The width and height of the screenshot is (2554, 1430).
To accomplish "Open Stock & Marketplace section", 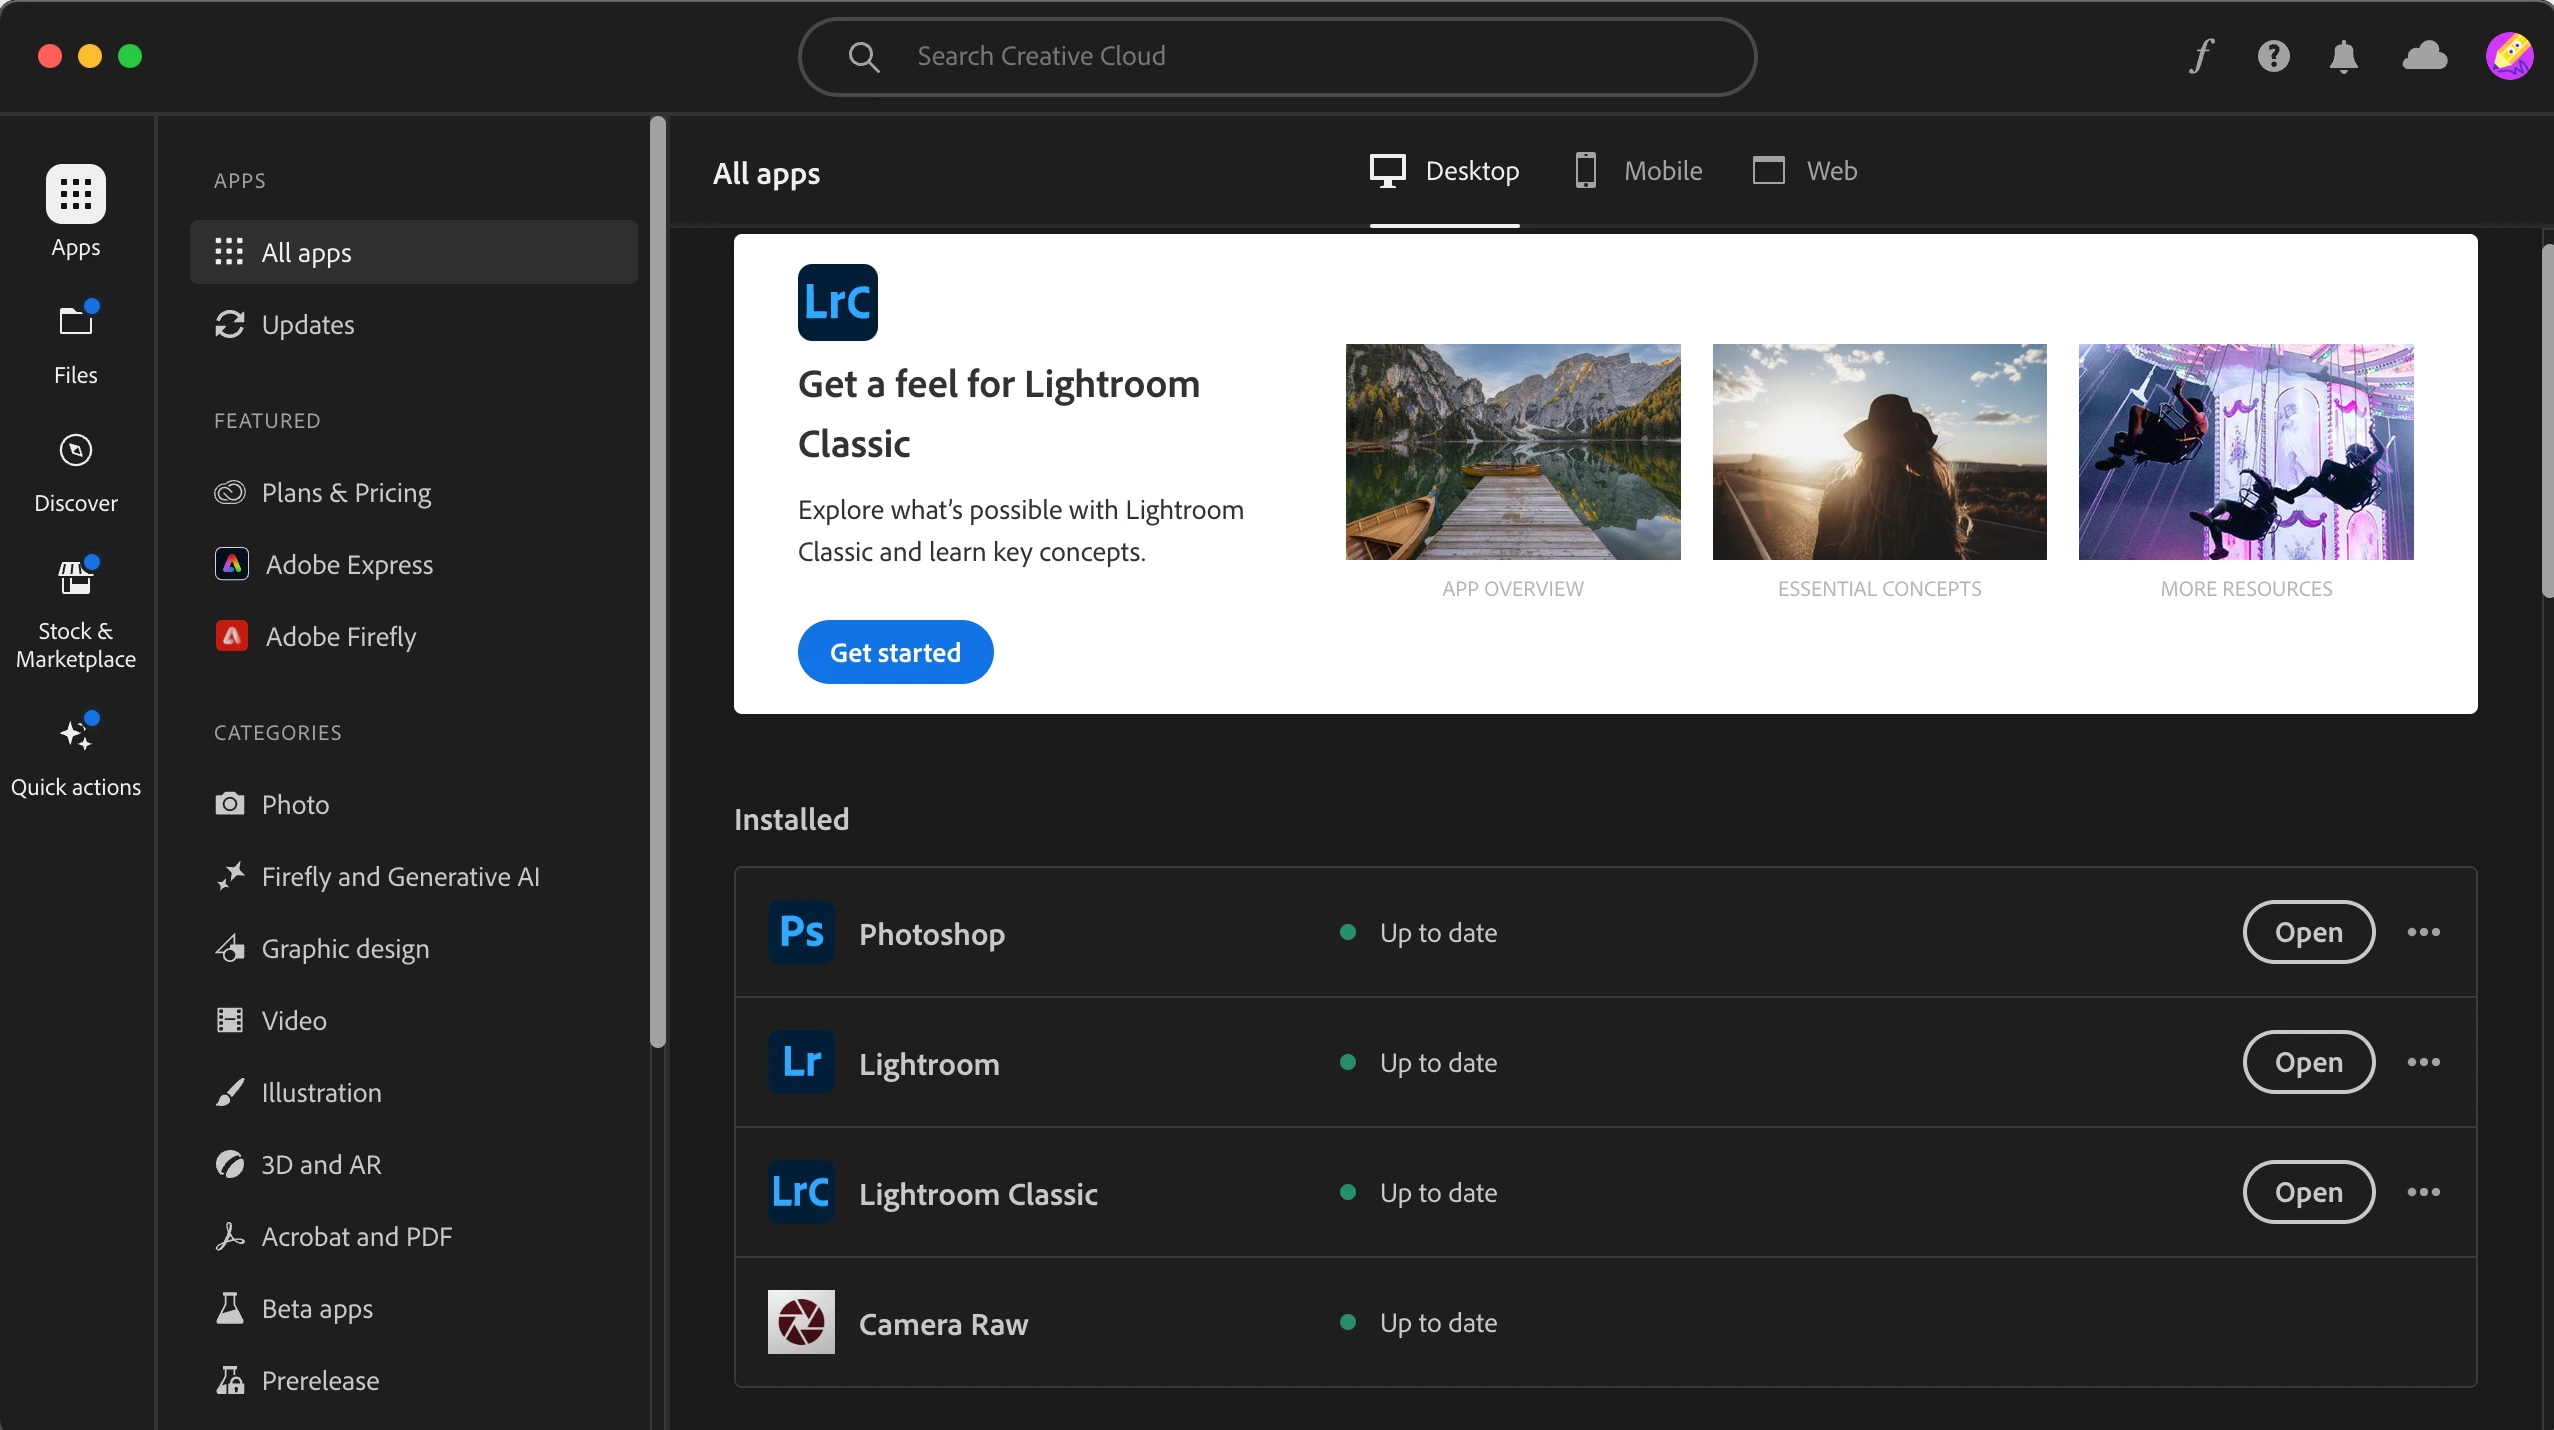I will click(76, 612).
